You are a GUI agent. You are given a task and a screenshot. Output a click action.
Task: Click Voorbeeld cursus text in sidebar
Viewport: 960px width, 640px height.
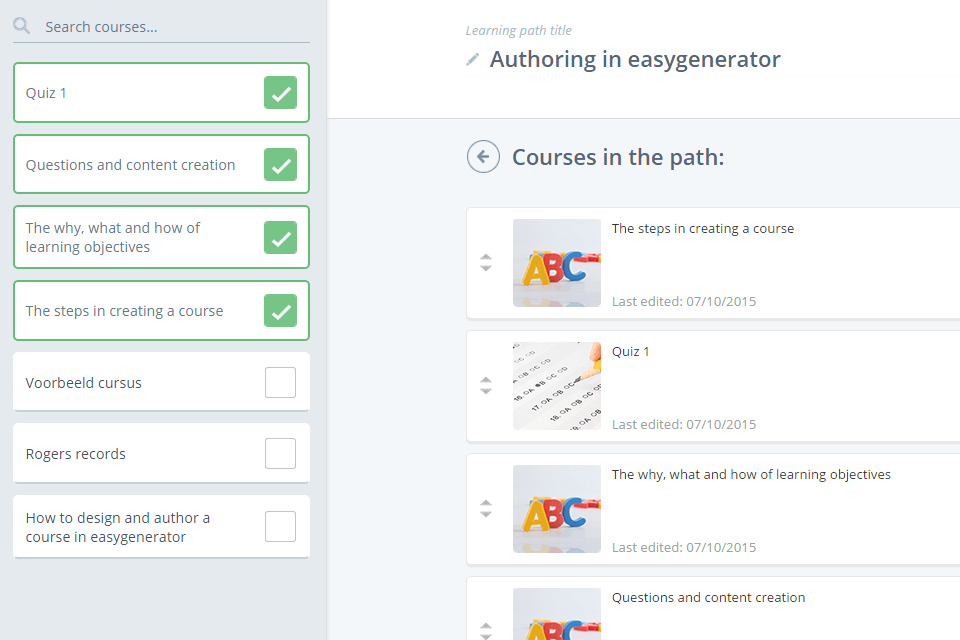pyautogui.click(x=83, y=383)
